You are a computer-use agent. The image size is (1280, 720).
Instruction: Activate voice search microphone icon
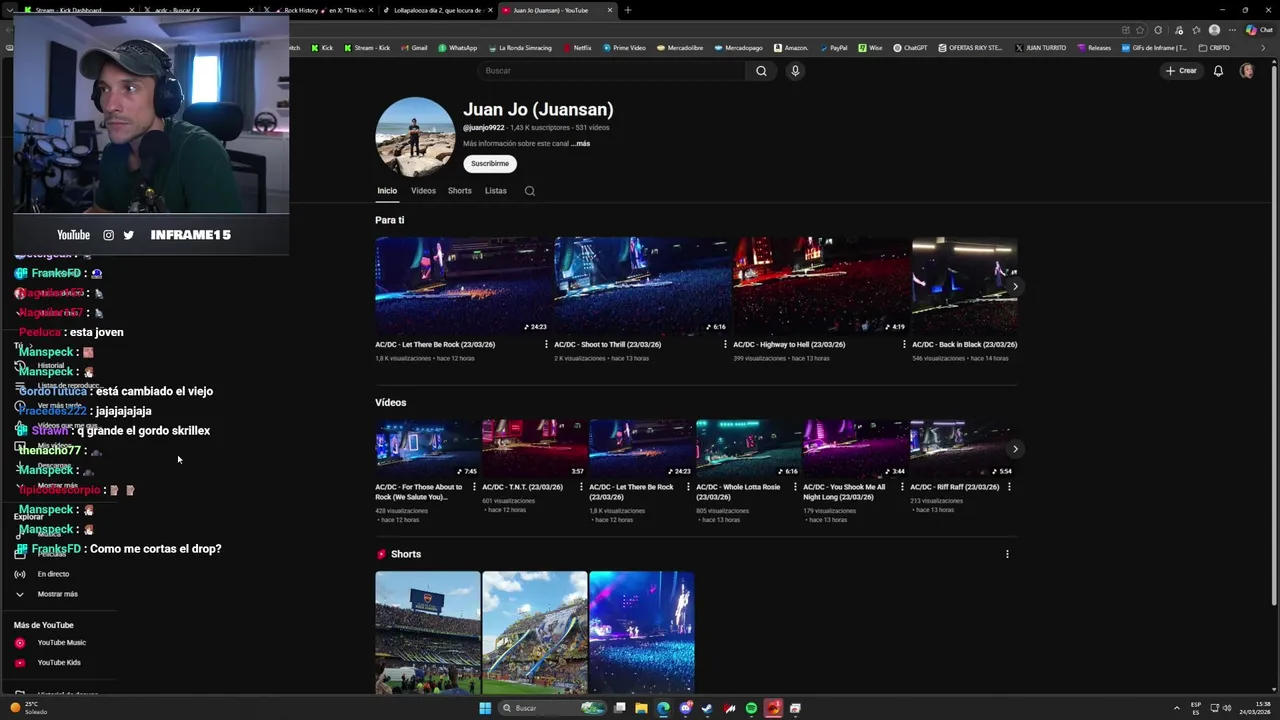(x=795, y=71)
